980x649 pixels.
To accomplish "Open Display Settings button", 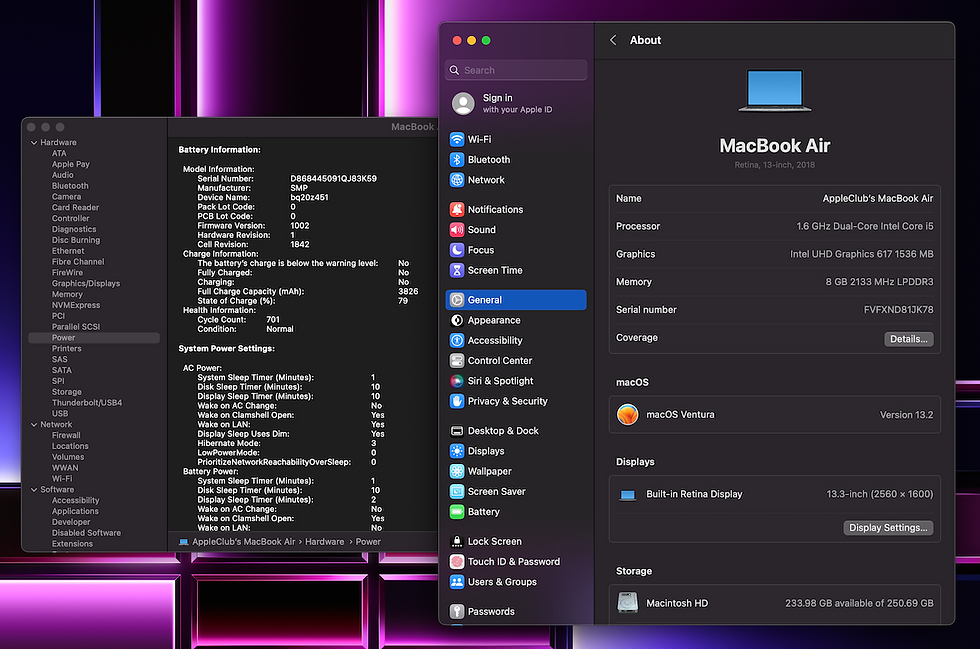I will click(x=888, y=528).
